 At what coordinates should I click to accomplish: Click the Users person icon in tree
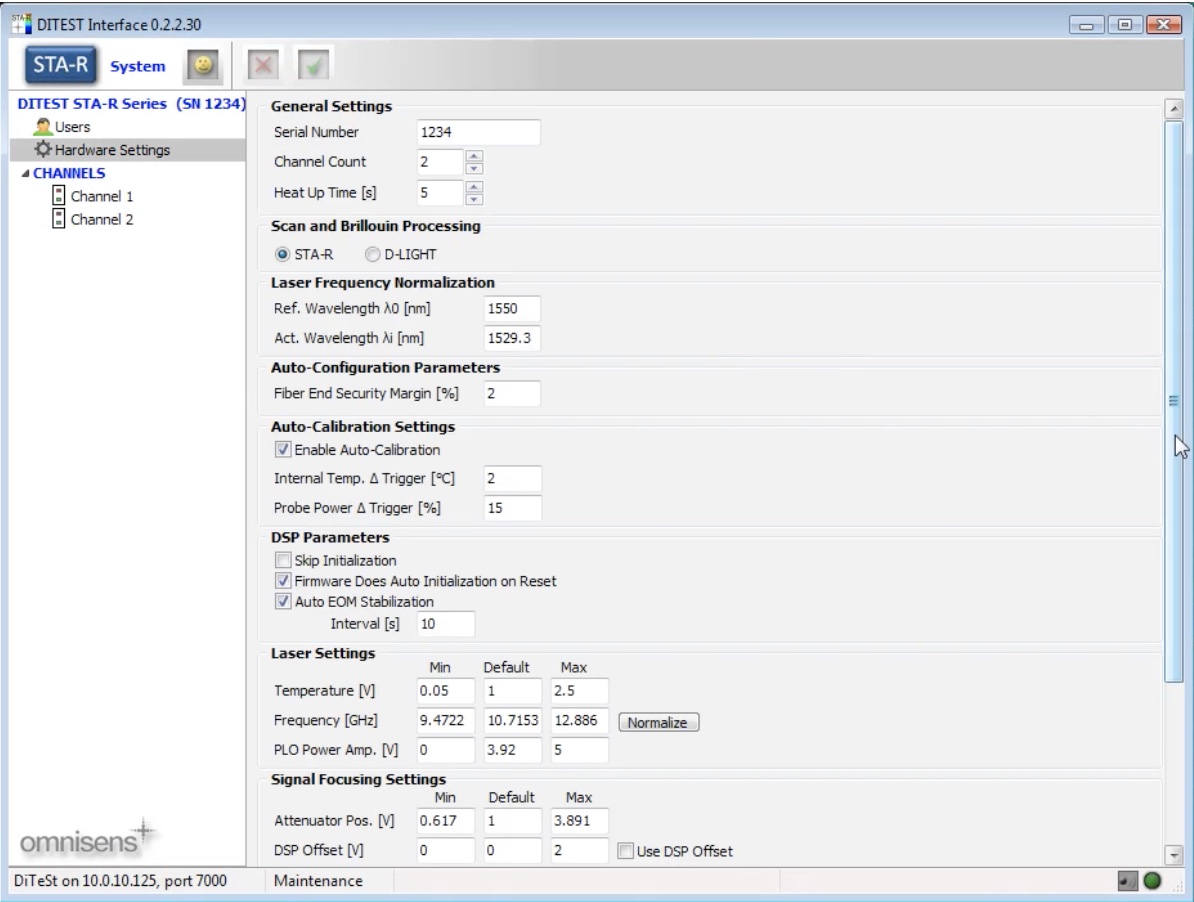click(43, 126)
